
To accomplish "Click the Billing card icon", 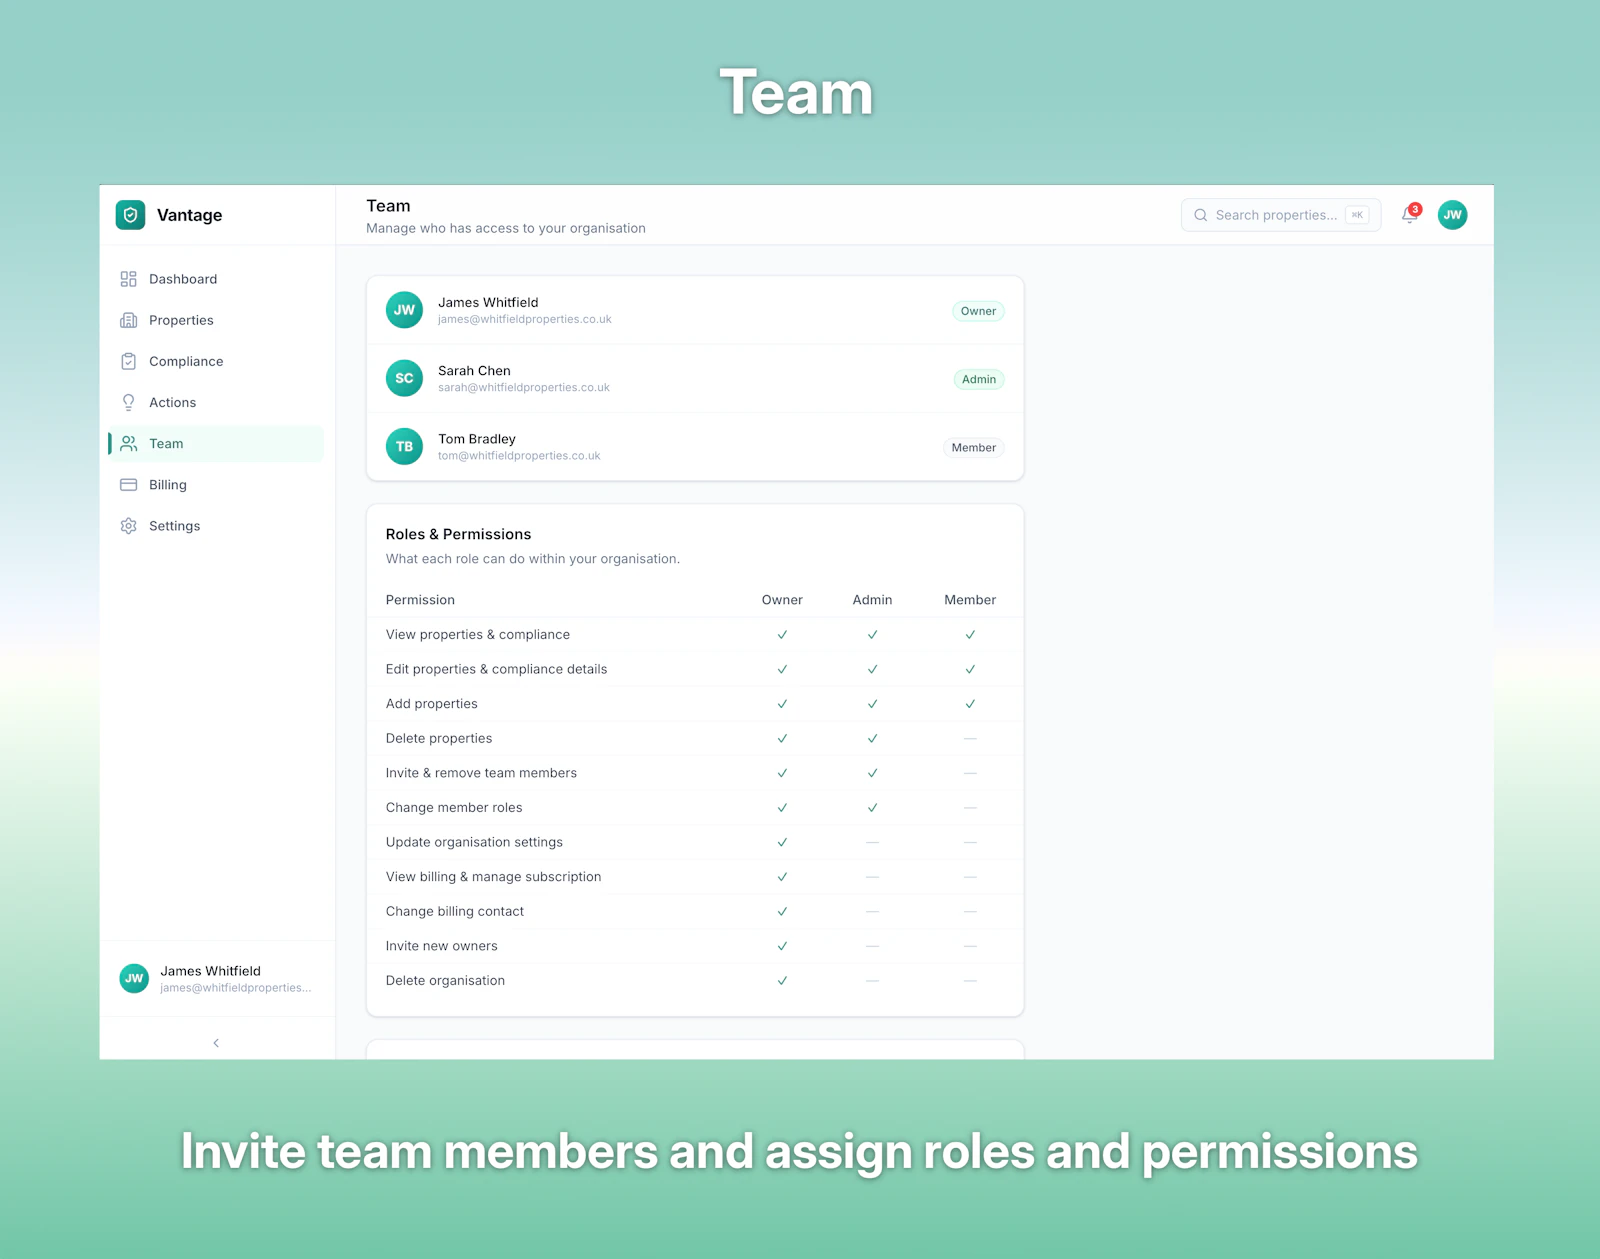I will (129, 485).
